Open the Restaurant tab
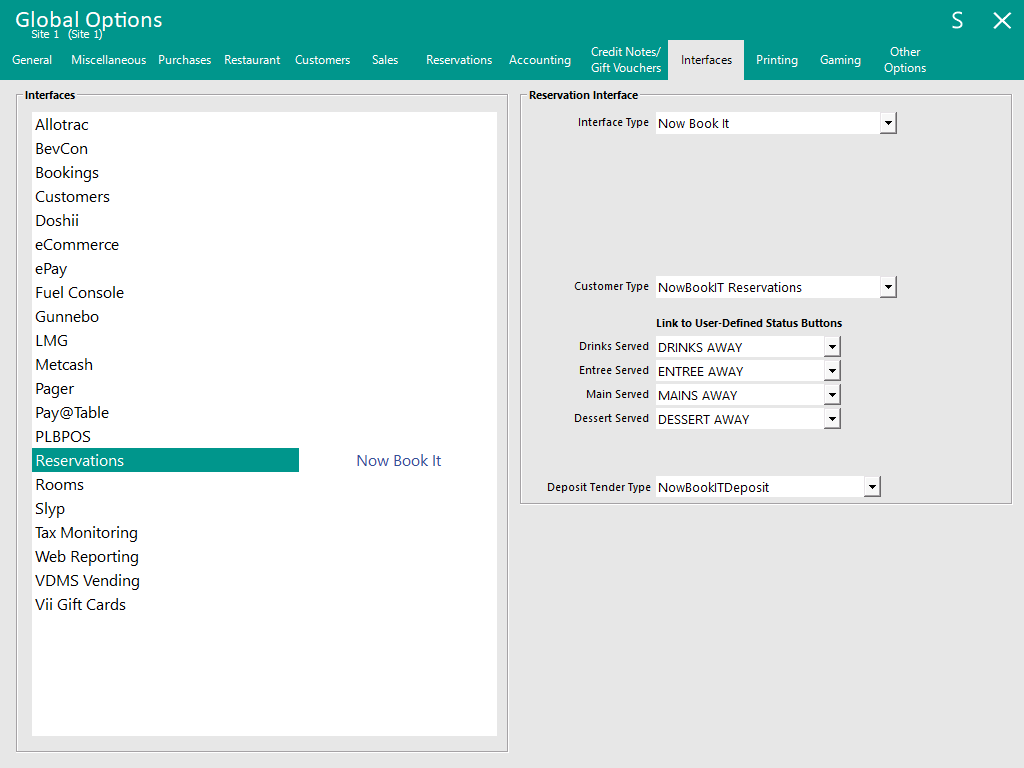 click(252, 60)
